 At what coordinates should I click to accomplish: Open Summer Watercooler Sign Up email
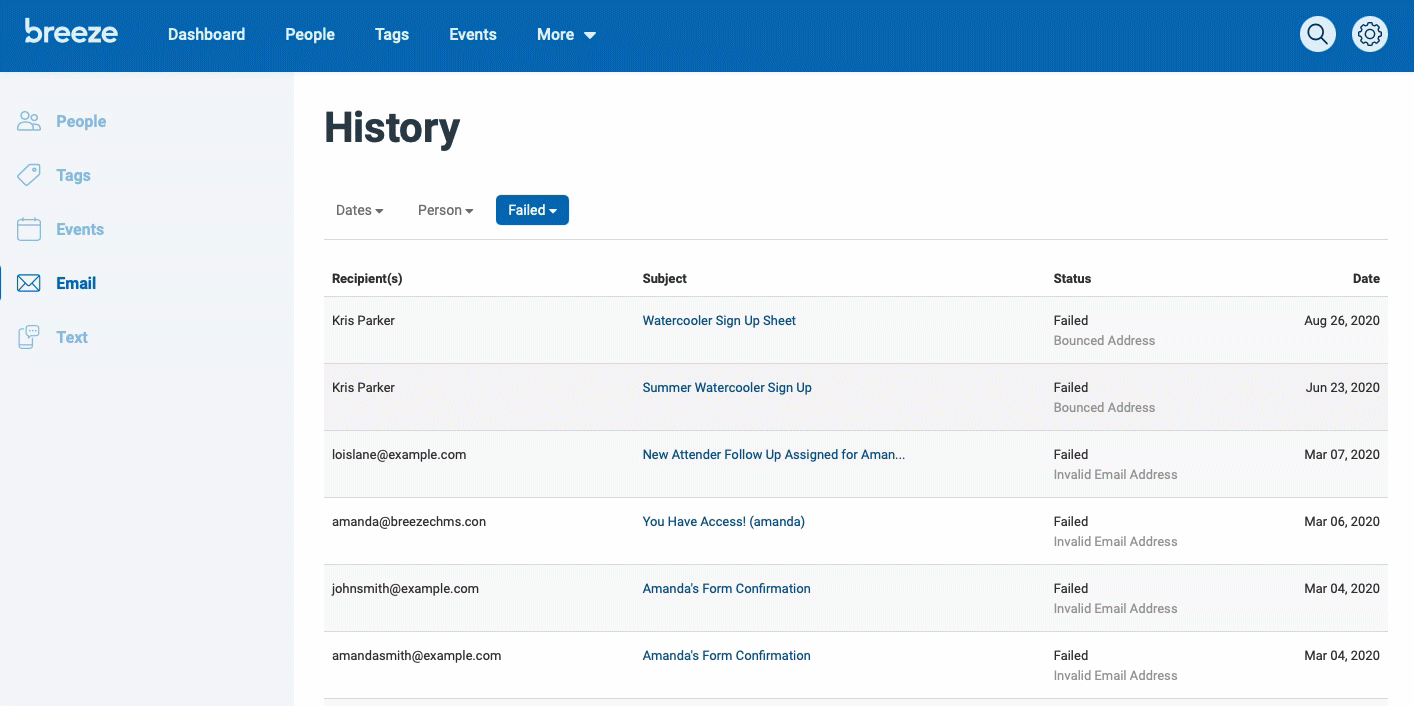point(727,388)
